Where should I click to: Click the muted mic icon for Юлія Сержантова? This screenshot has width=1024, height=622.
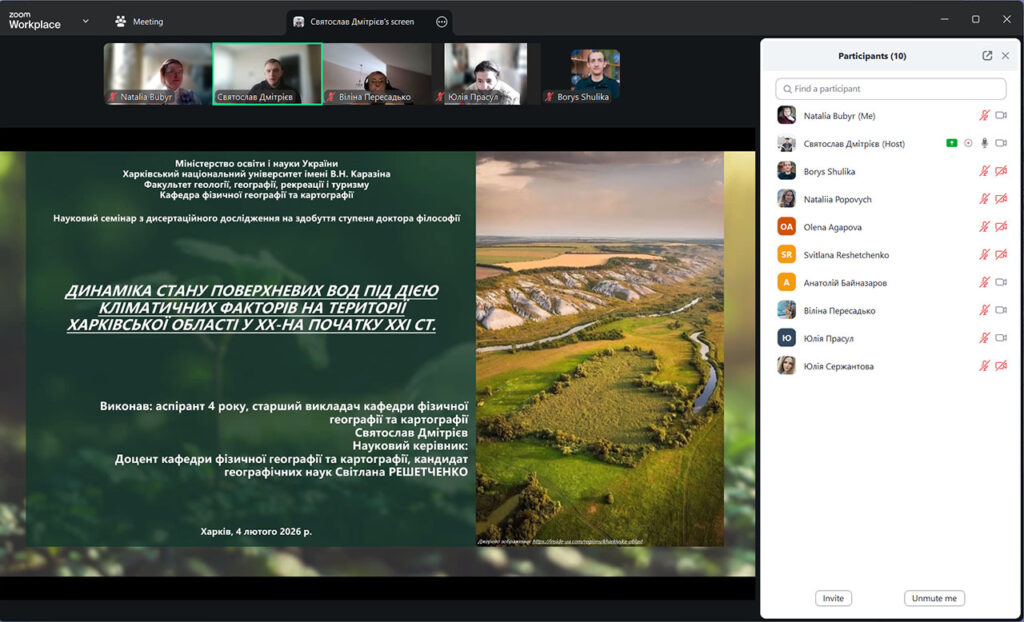click(984, 366)
